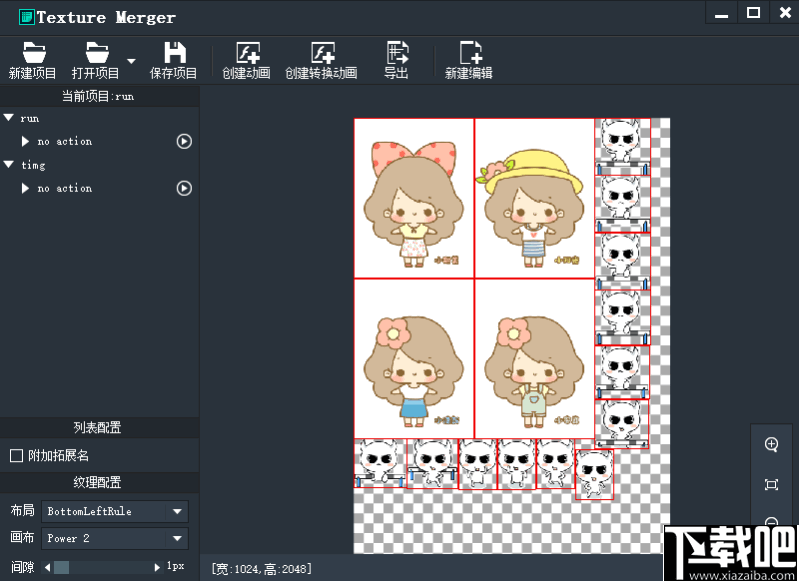This screenshot has width=799, height=581.
Task: Click the 打开项目 (Open Project) folder icon
Action: (x=97, y=53)
